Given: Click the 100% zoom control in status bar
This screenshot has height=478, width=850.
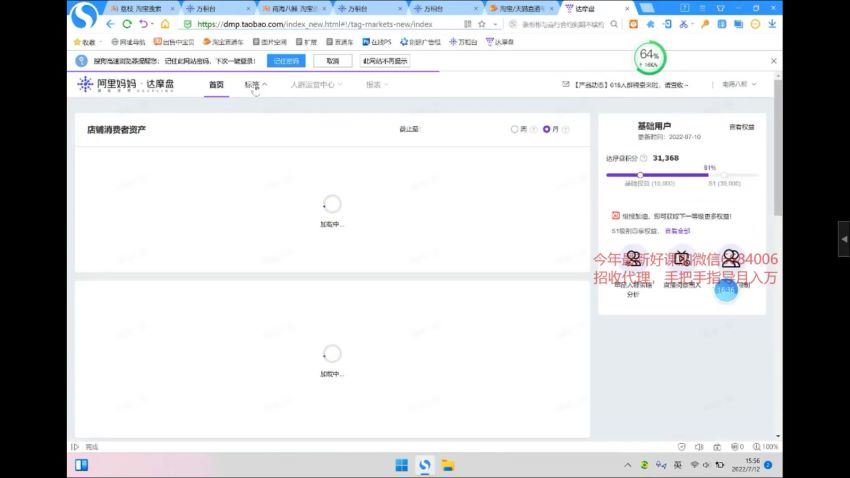Looking at the screenshot, I should (765, 447).
